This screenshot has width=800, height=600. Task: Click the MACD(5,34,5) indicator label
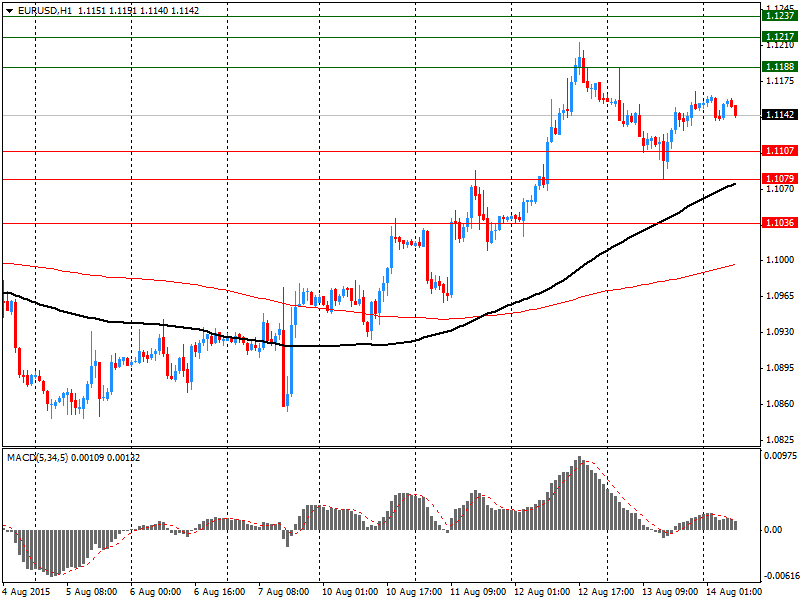click(37, 458)
